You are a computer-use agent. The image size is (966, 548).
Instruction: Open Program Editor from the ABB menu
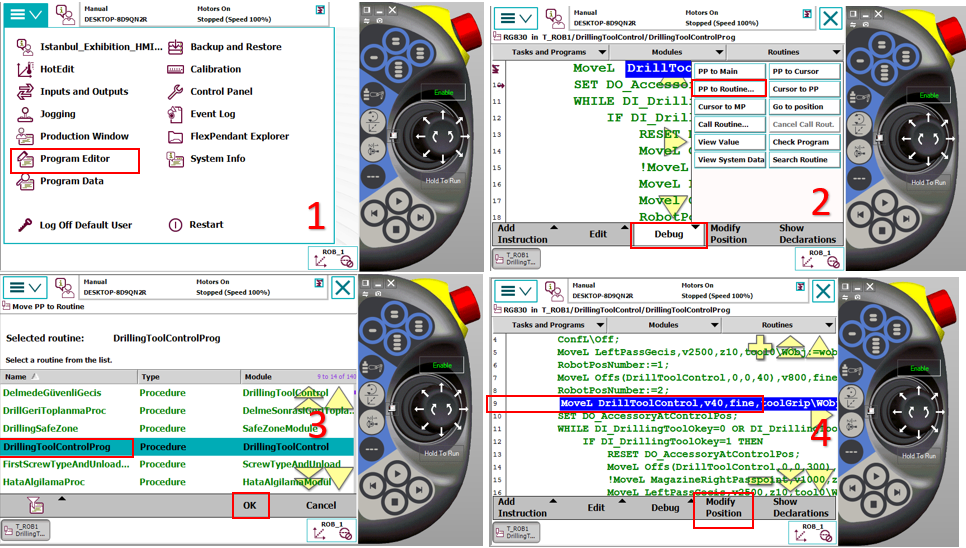pos(75,159)
